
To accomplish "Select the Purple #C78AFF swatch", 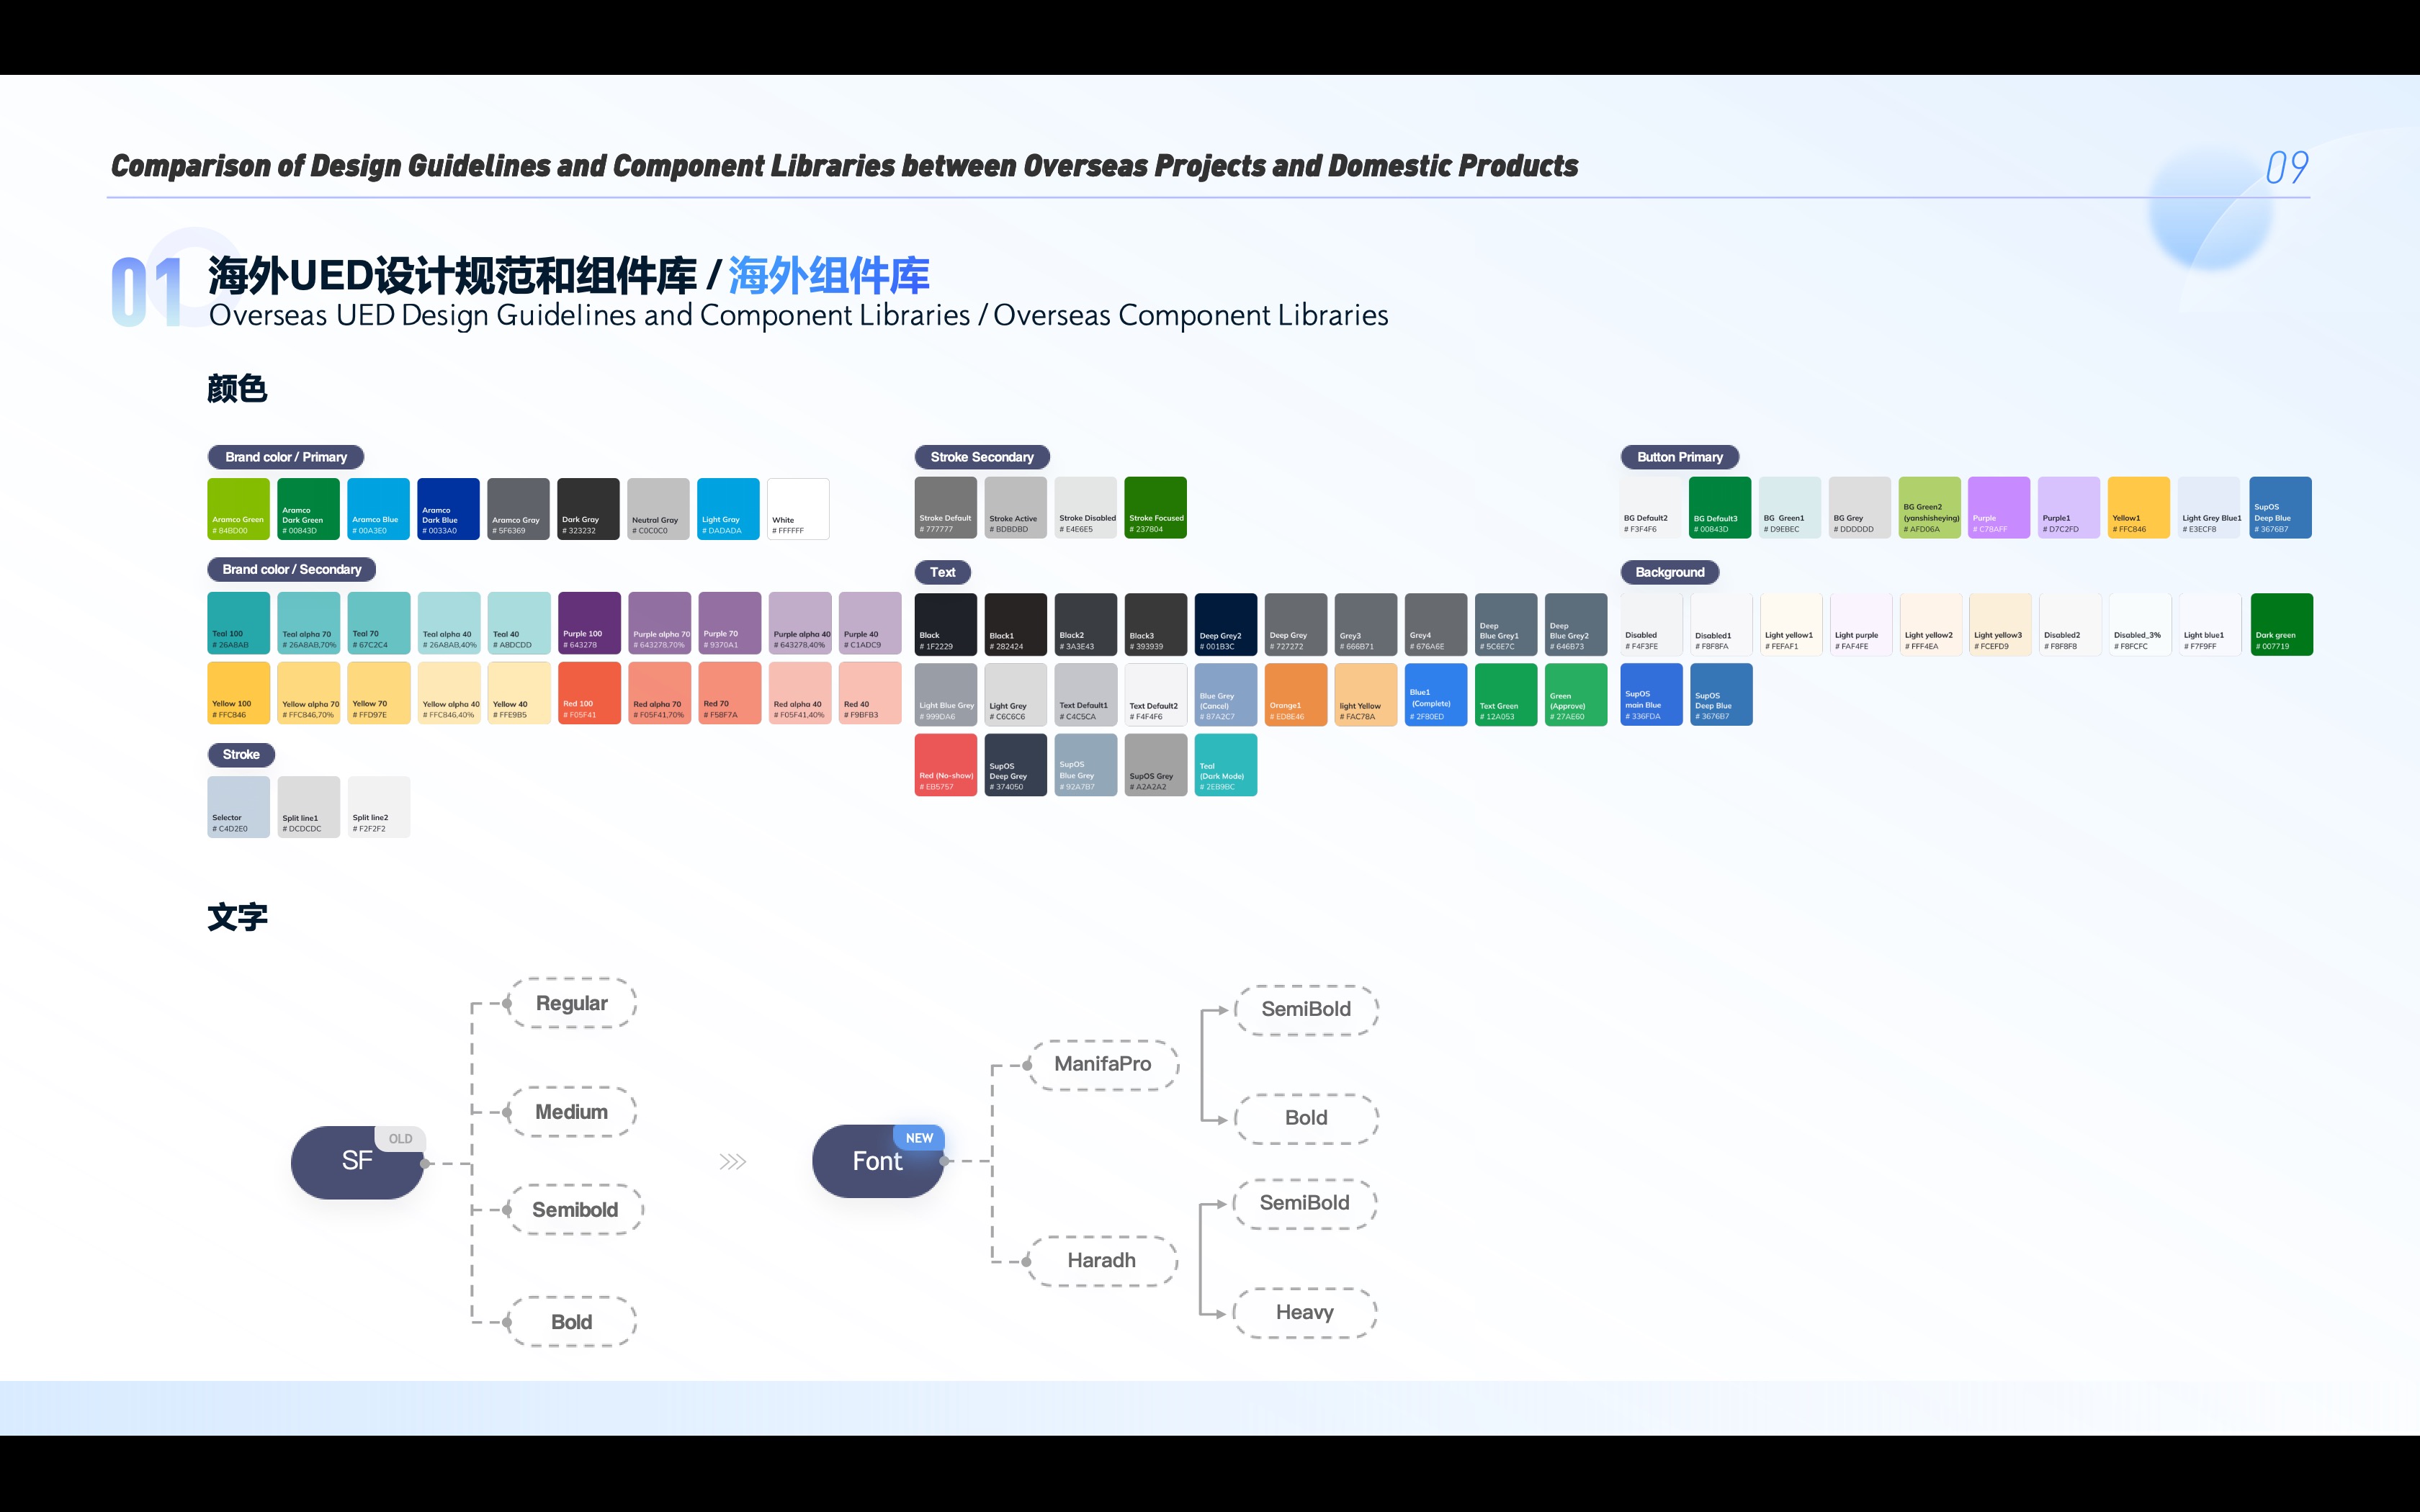I will 1999,508.
